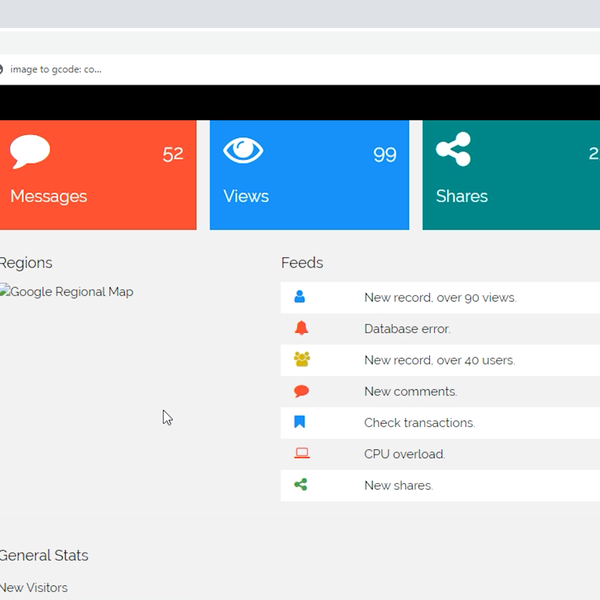This screenshot has width=600, height=600.
Task: Click the blue user icon in Feeds
Action: (x=300, y=297)
